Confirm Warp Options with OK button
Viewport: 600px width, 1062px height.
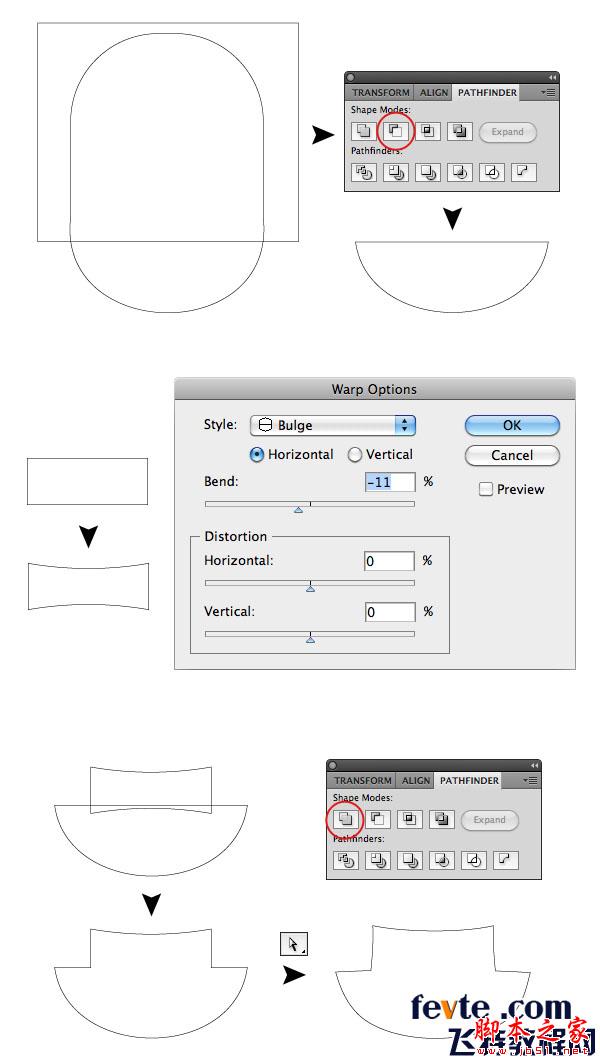tap(512, 425)
